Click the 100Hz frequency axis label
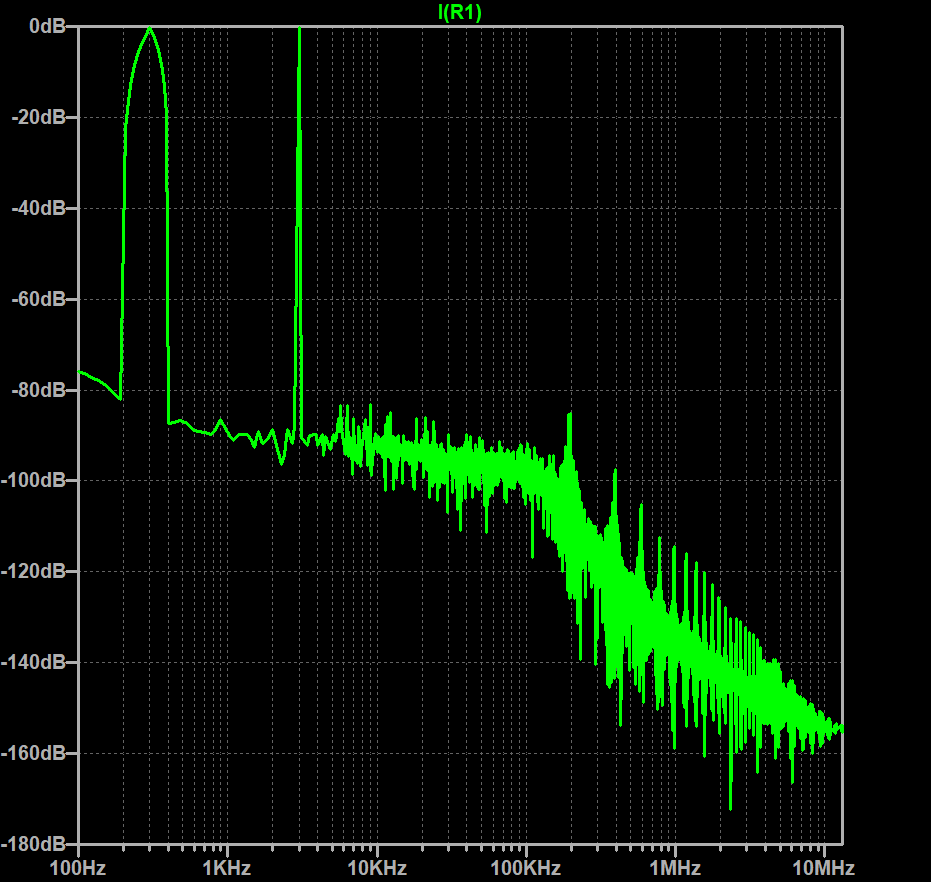 click(x=78, y=868)
